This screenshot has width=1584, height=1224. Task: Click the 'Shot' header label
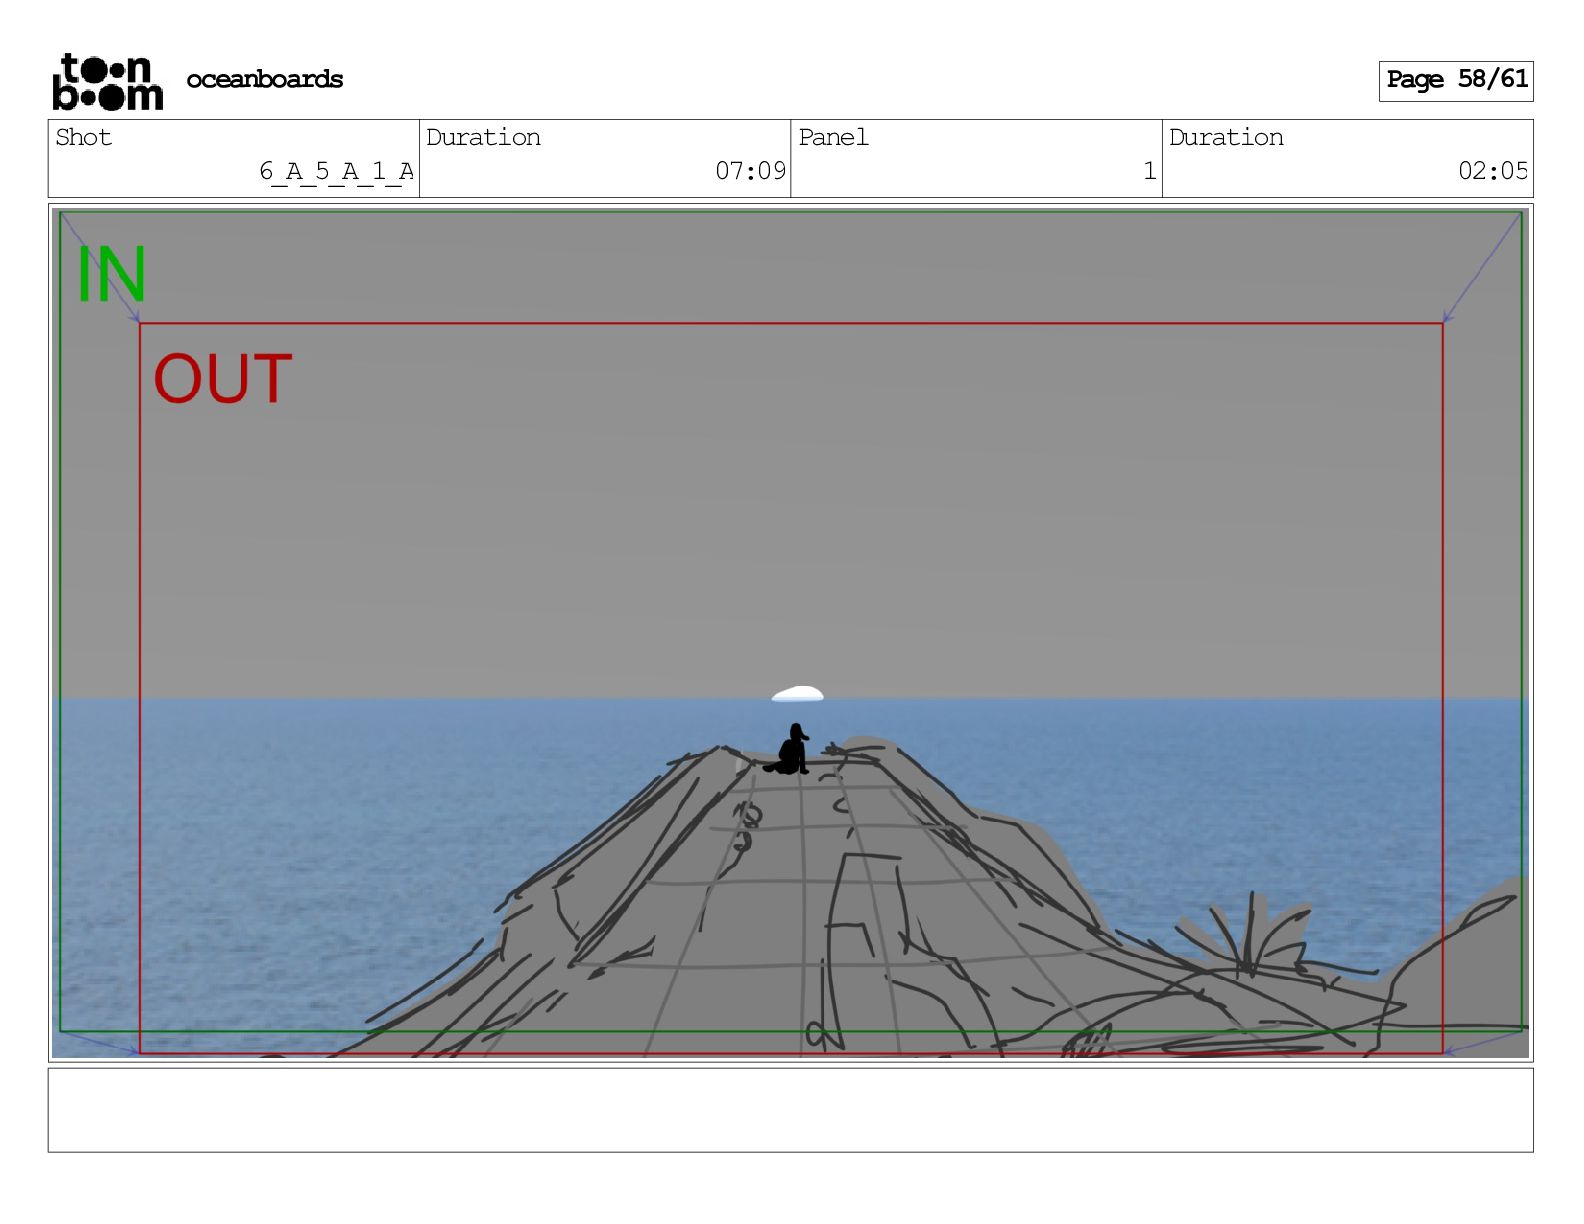click(x=84, y=137)
